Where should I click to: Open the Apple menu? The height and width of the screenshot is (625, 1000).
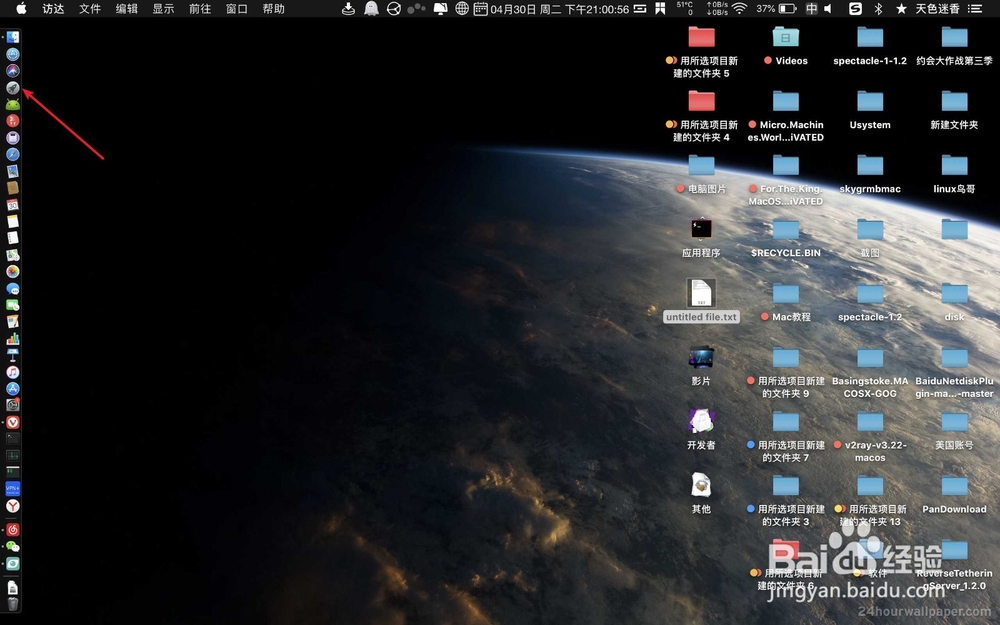tap(21, 8)
